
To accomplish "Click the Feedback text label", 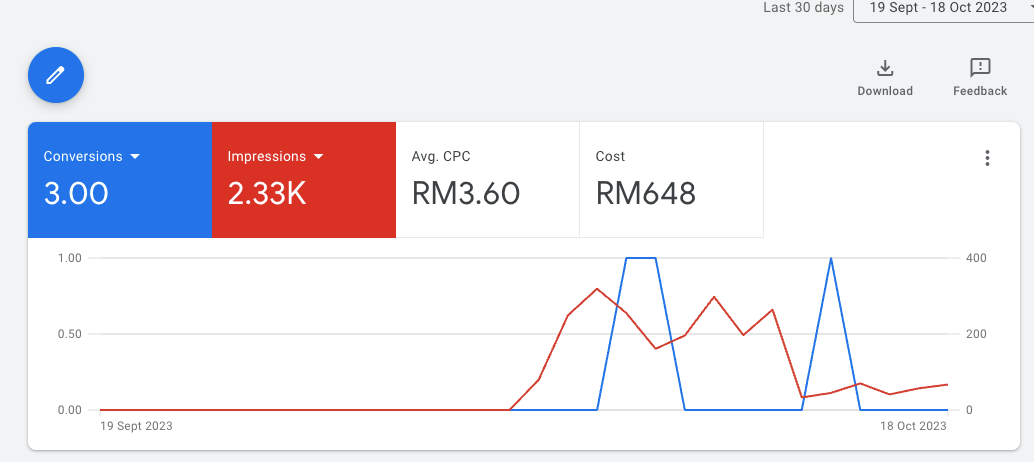I will pos(980,92).
